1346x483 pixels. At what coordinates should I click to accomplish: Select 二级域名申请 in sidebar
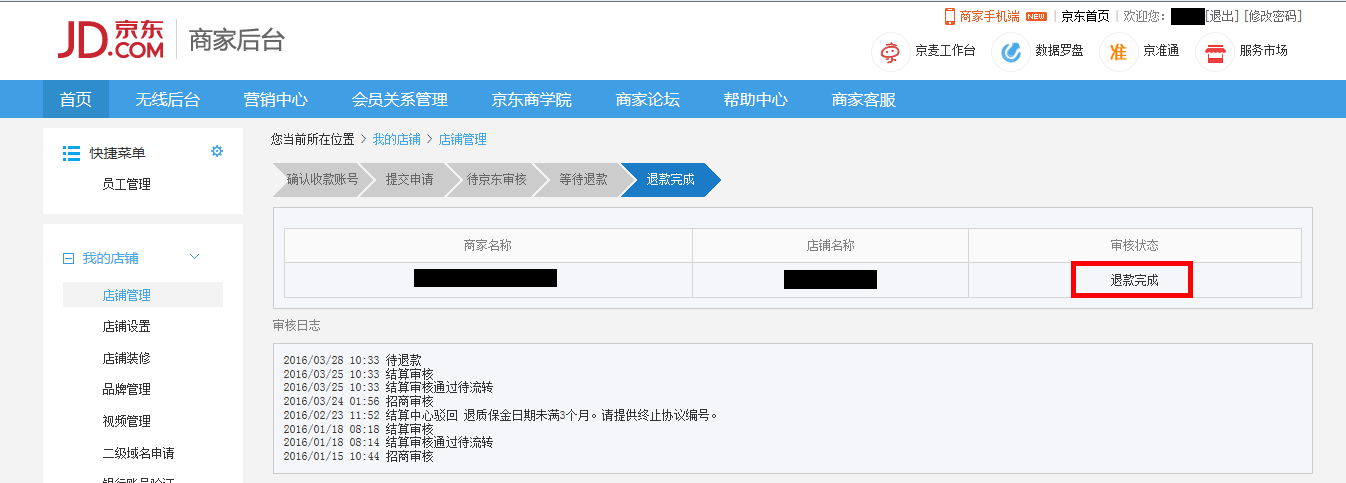(x=138, y=453)
